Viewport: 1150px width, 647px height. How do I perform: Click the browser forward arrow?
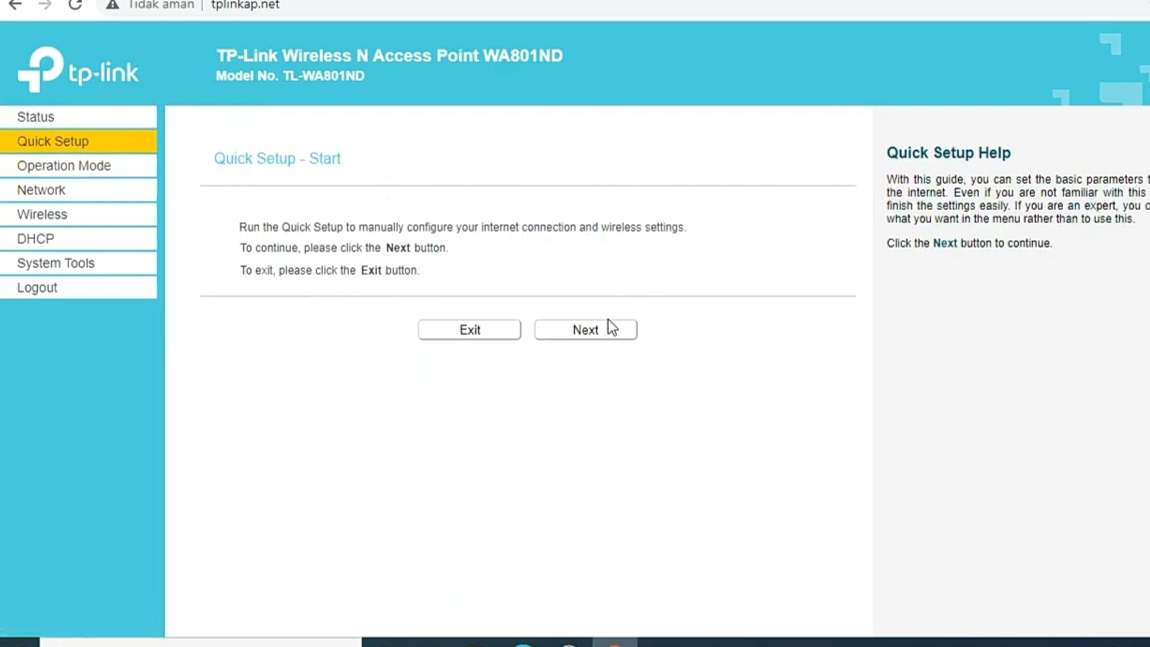coord(45,4)
